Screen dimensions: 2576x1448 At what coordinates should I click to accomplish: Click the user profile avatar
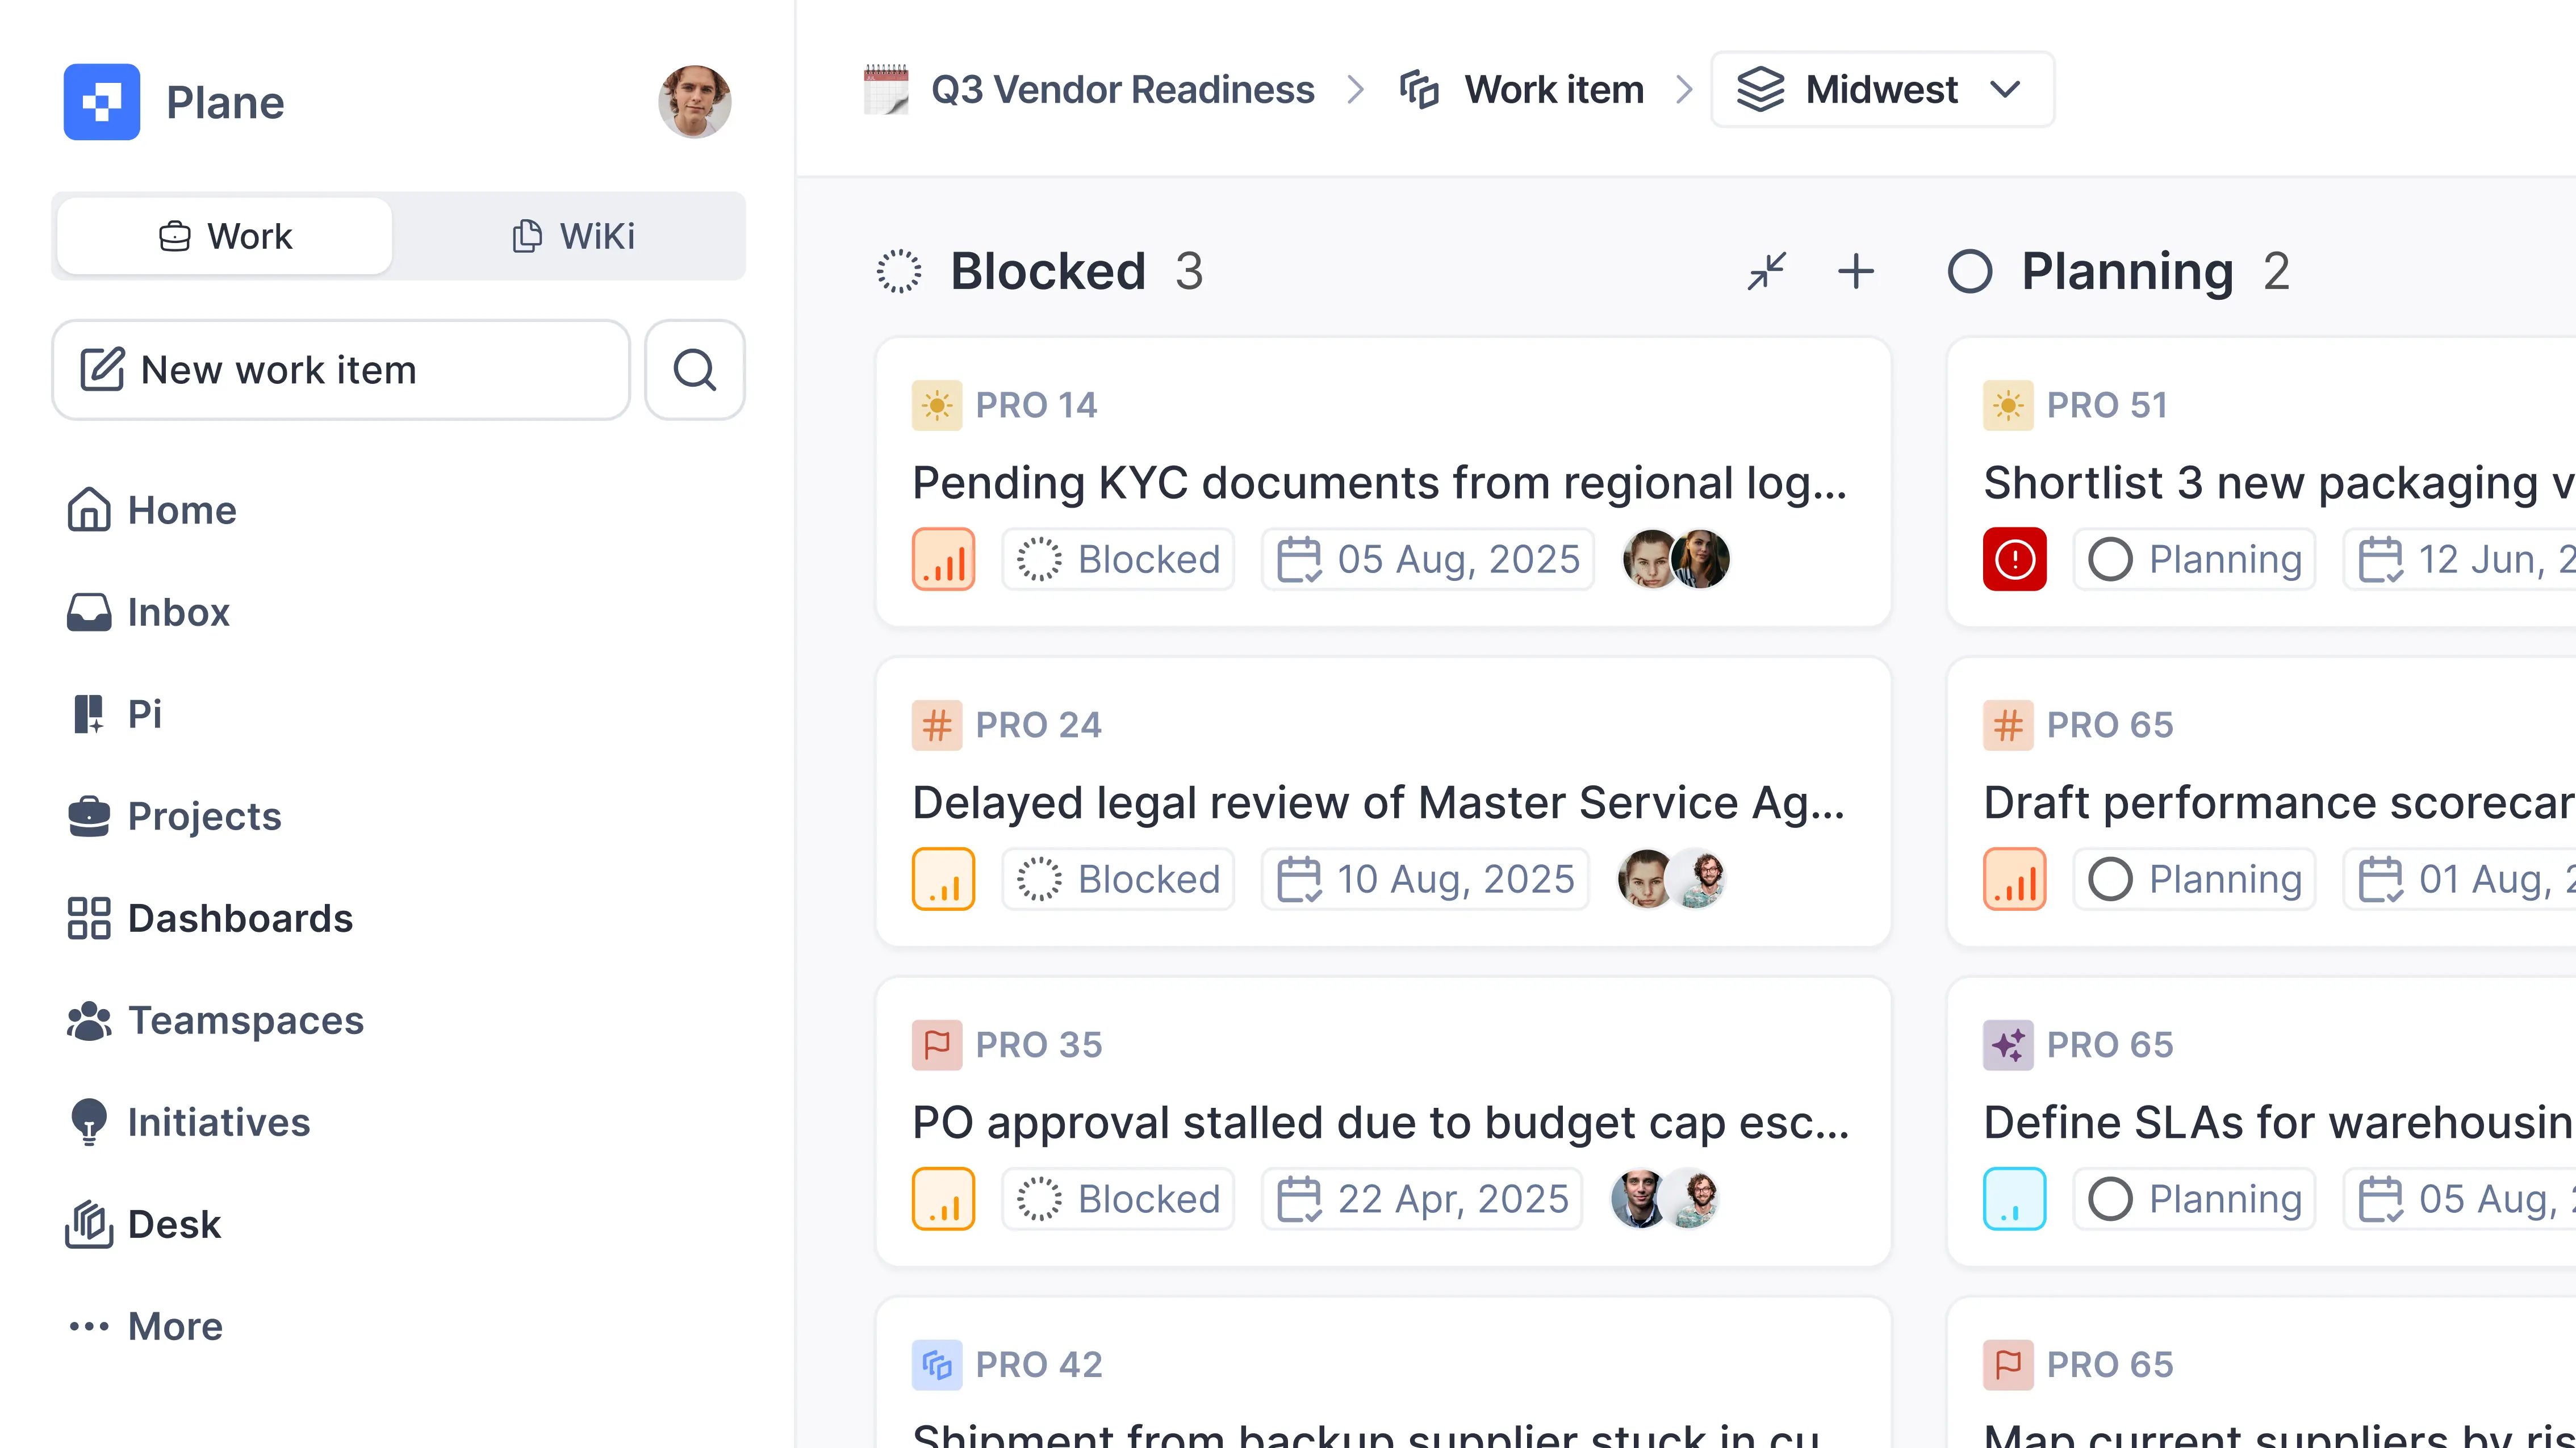click(695, 102)
